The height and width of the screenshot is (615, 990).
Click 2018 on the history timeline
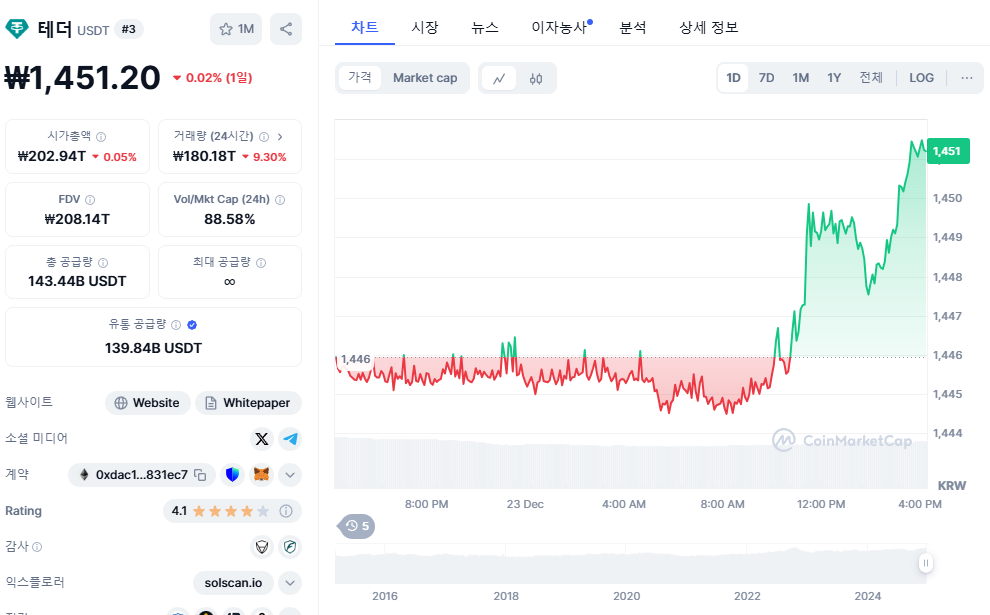506,596
